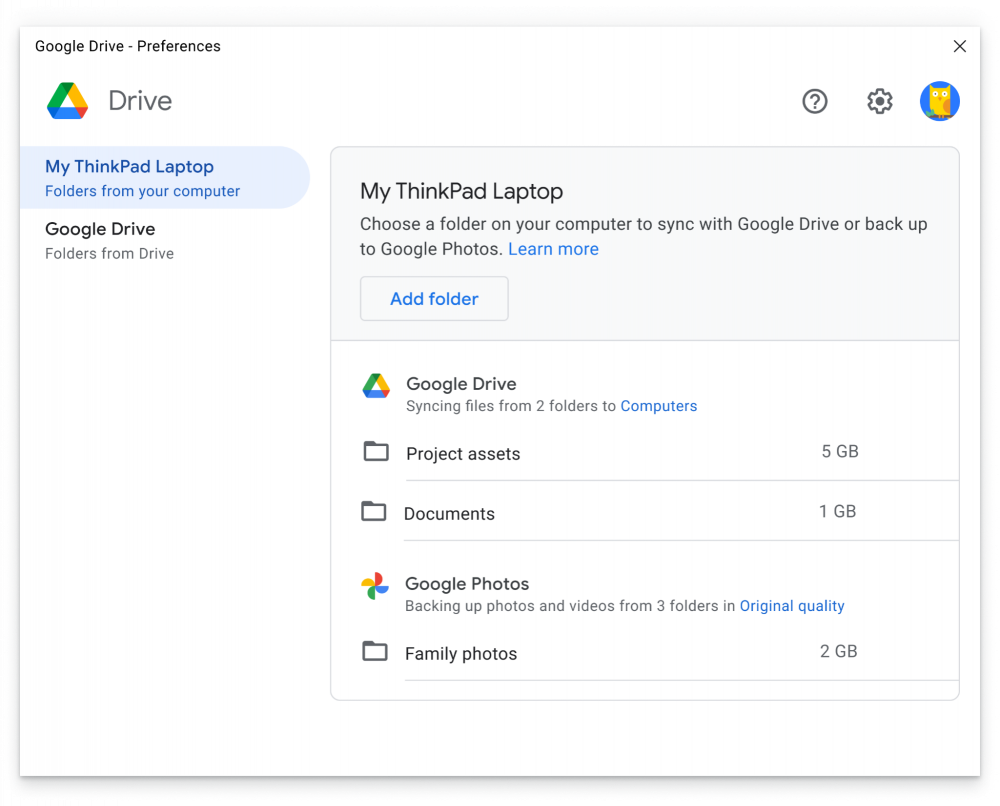Close the Preferences window
This screenshot has height=806, width=1000.
pyautogui.click(x=959, y=46)
